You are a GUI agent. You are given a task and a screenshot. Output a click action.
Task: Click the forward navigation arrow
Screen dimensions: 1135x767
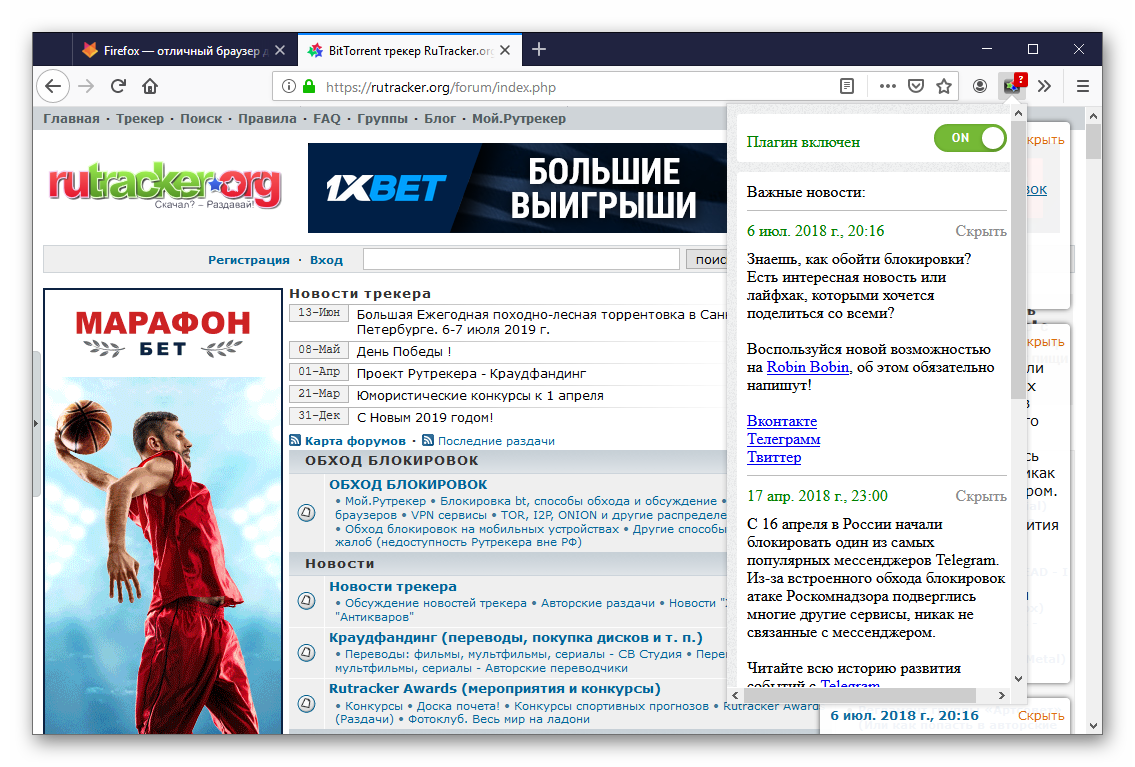coord(86,87)
